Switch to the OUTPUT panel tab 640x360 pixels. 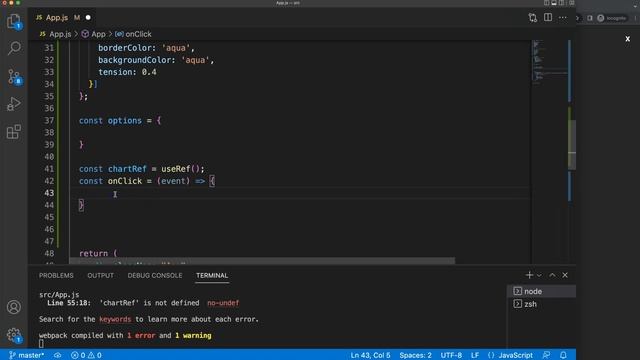[100, 276]
